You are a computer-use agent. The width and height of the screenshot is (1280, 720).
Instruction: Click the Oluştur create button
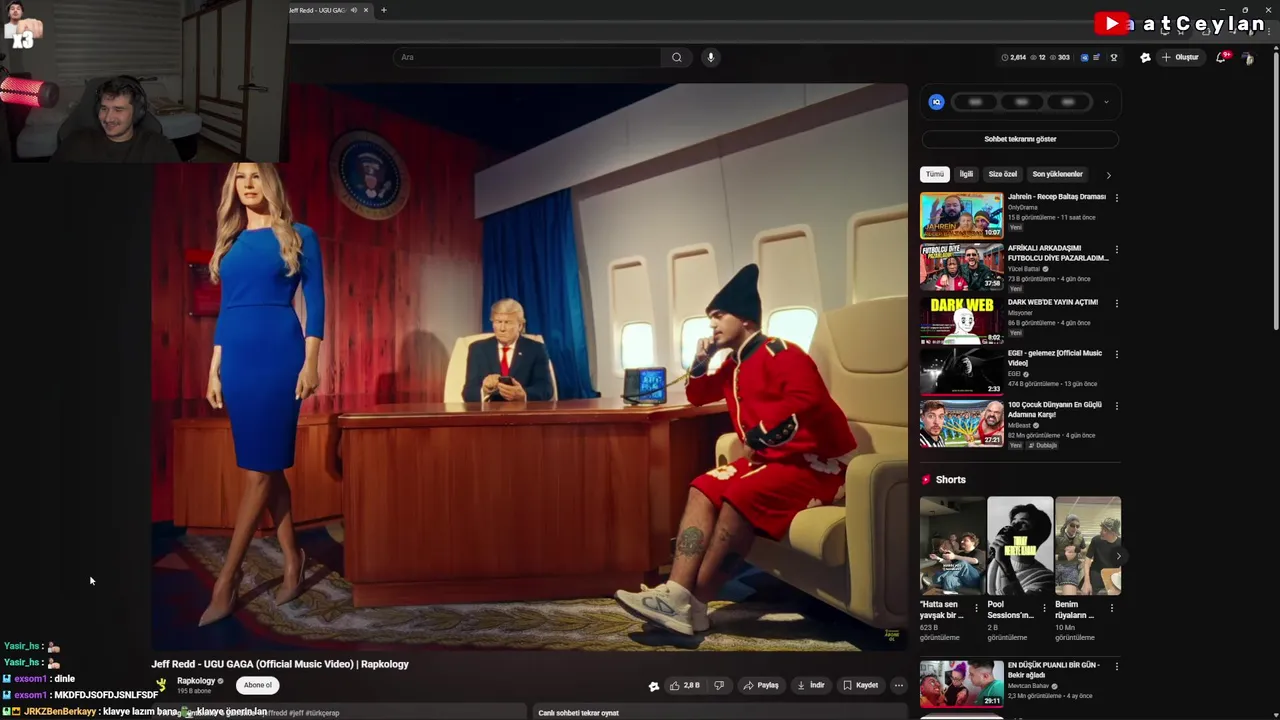coord(1181,57)
